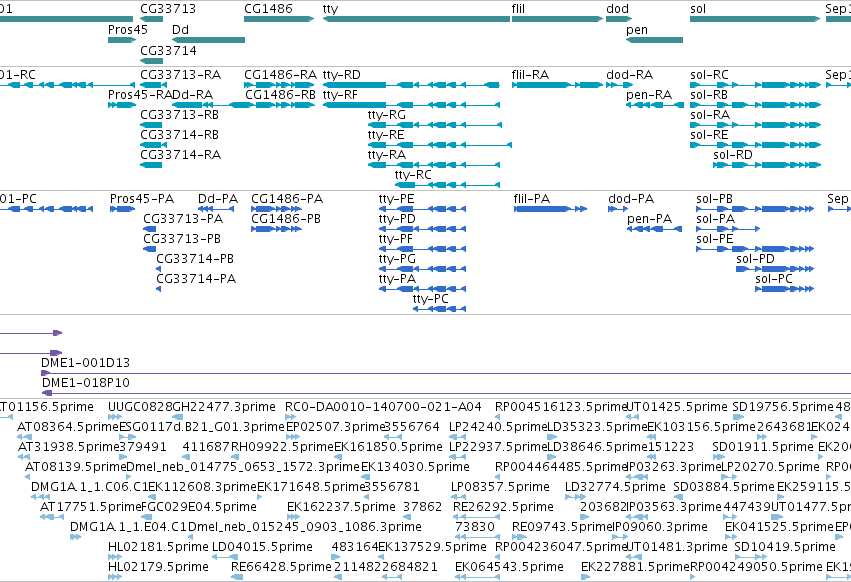Click EST RC0-DA0010-140700-021-A04
The height and width of the screenshot is (582, 851).
[383, 407]
